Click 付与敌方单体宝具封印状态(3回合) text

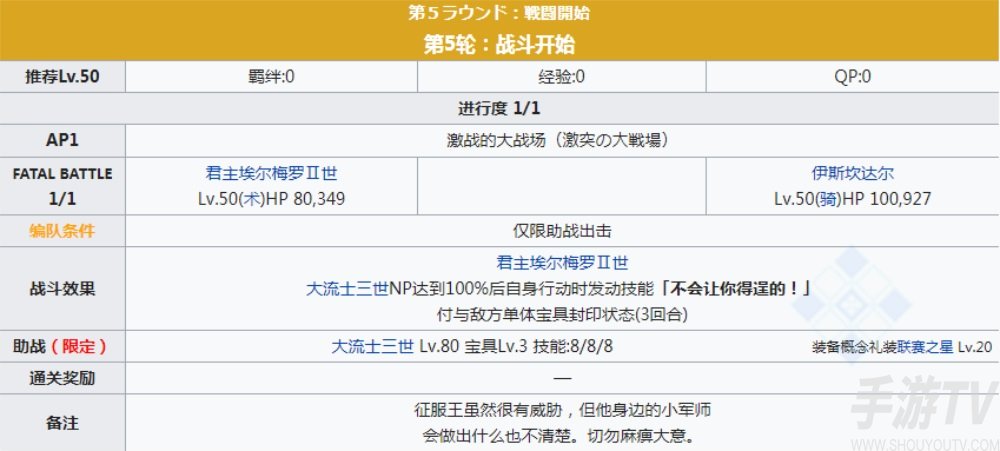pyautogui.click(x=562, y=314)
